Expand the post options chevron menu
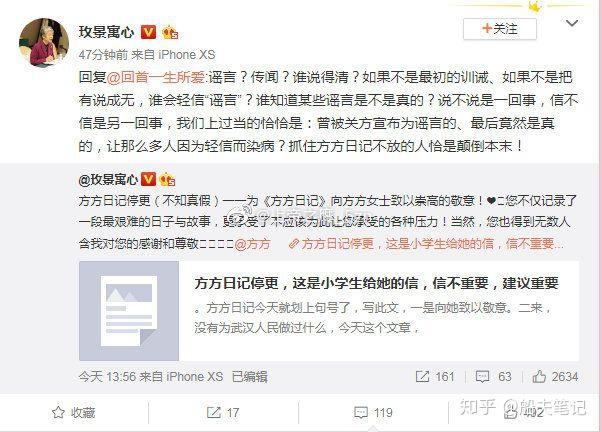602x432 pixels. [572, 23]
